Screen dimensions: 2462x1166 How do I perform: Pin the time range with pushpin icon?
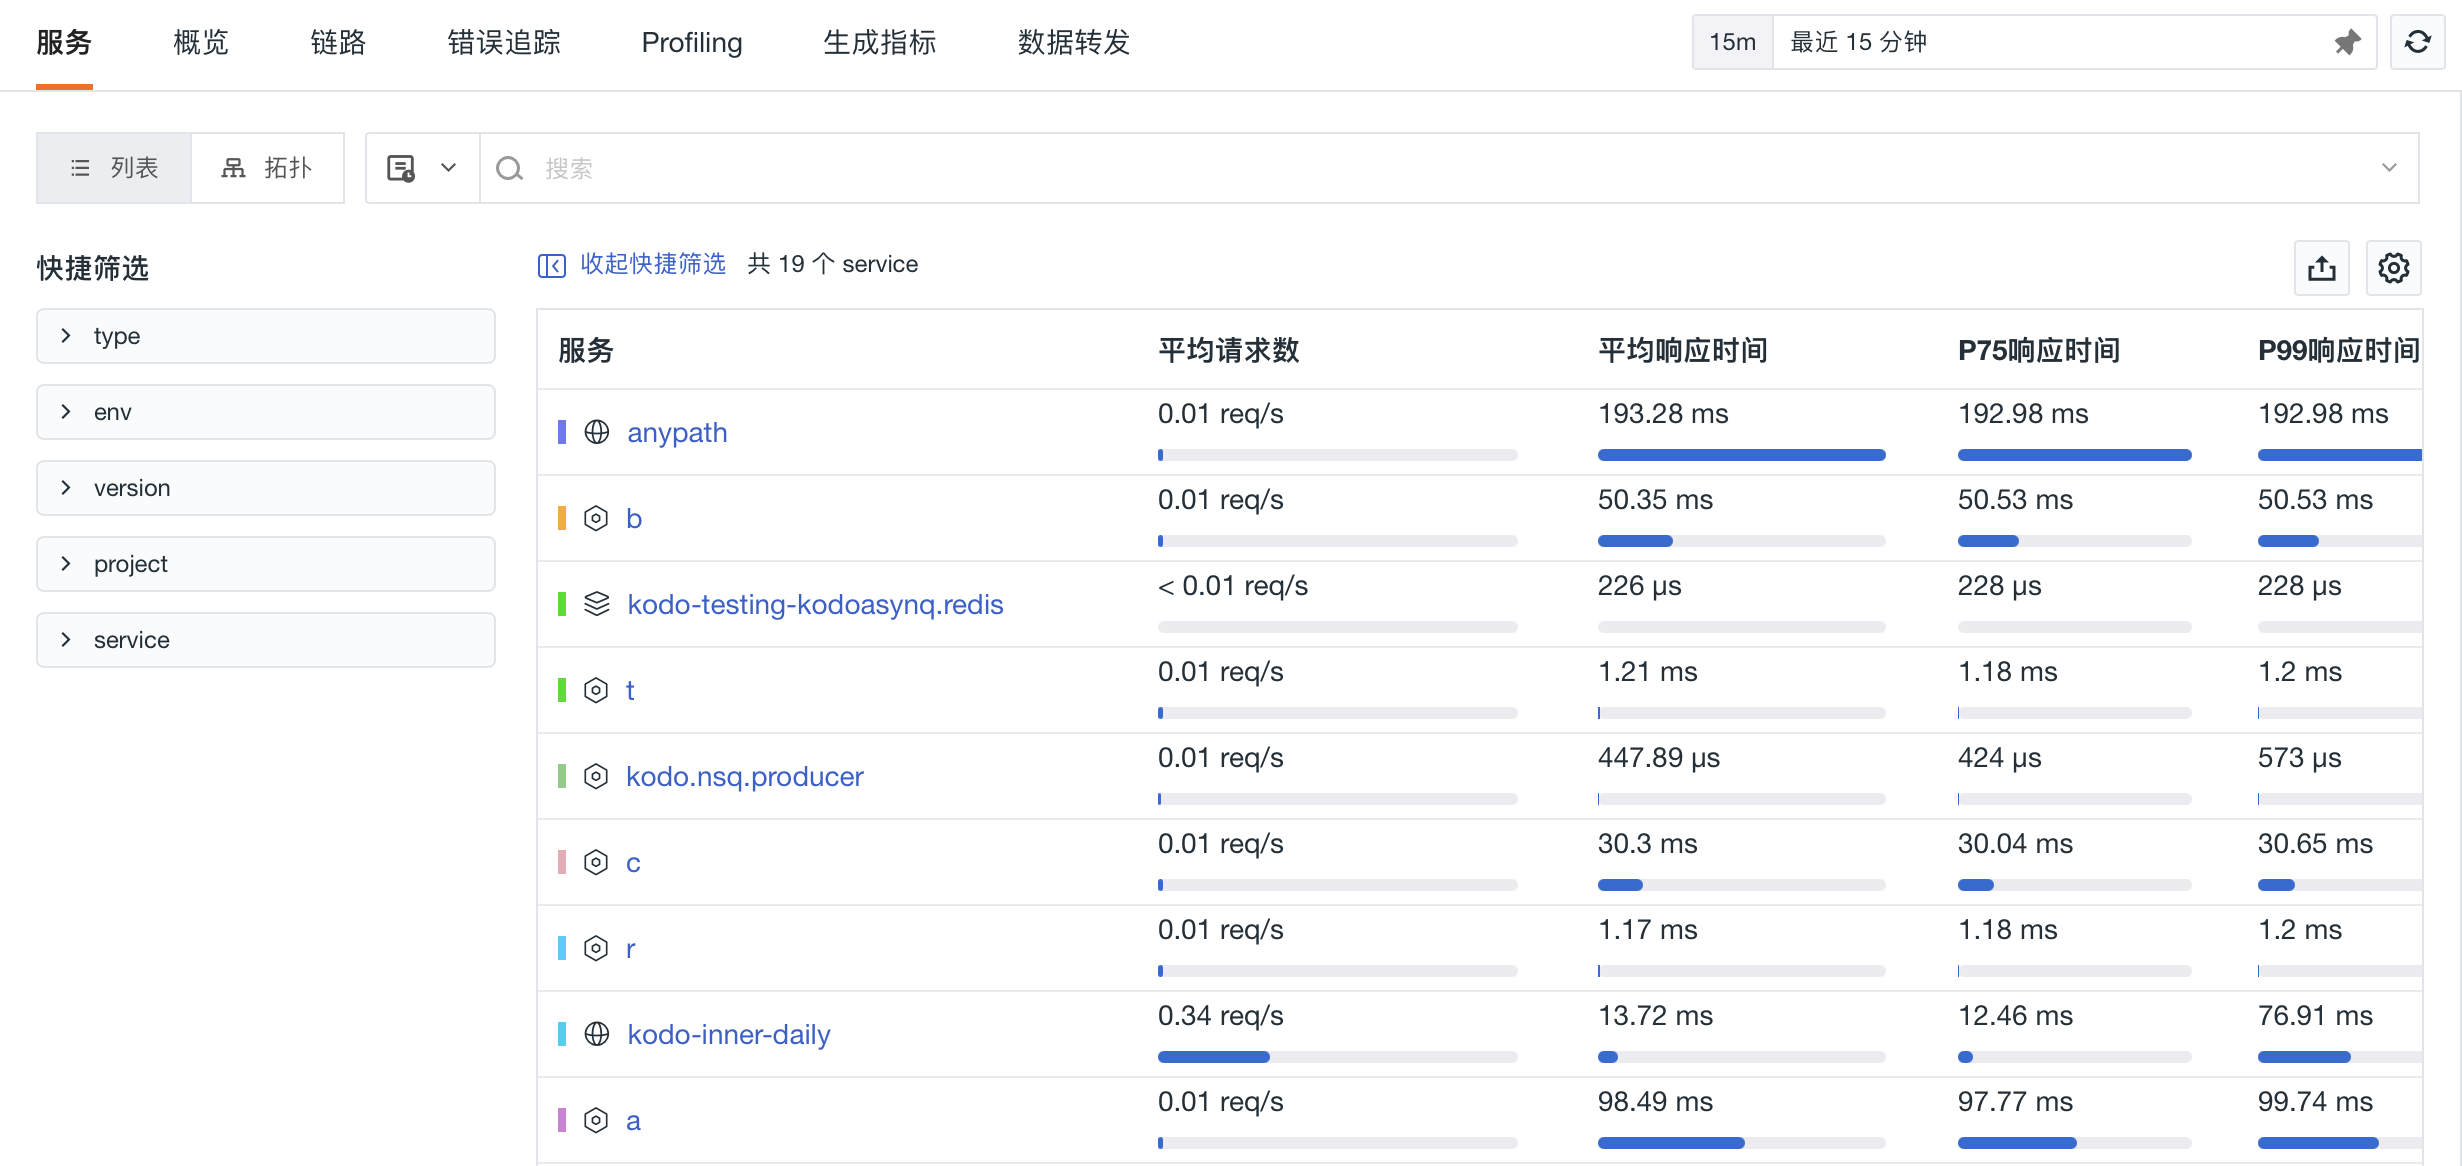tap(2347, 42)
